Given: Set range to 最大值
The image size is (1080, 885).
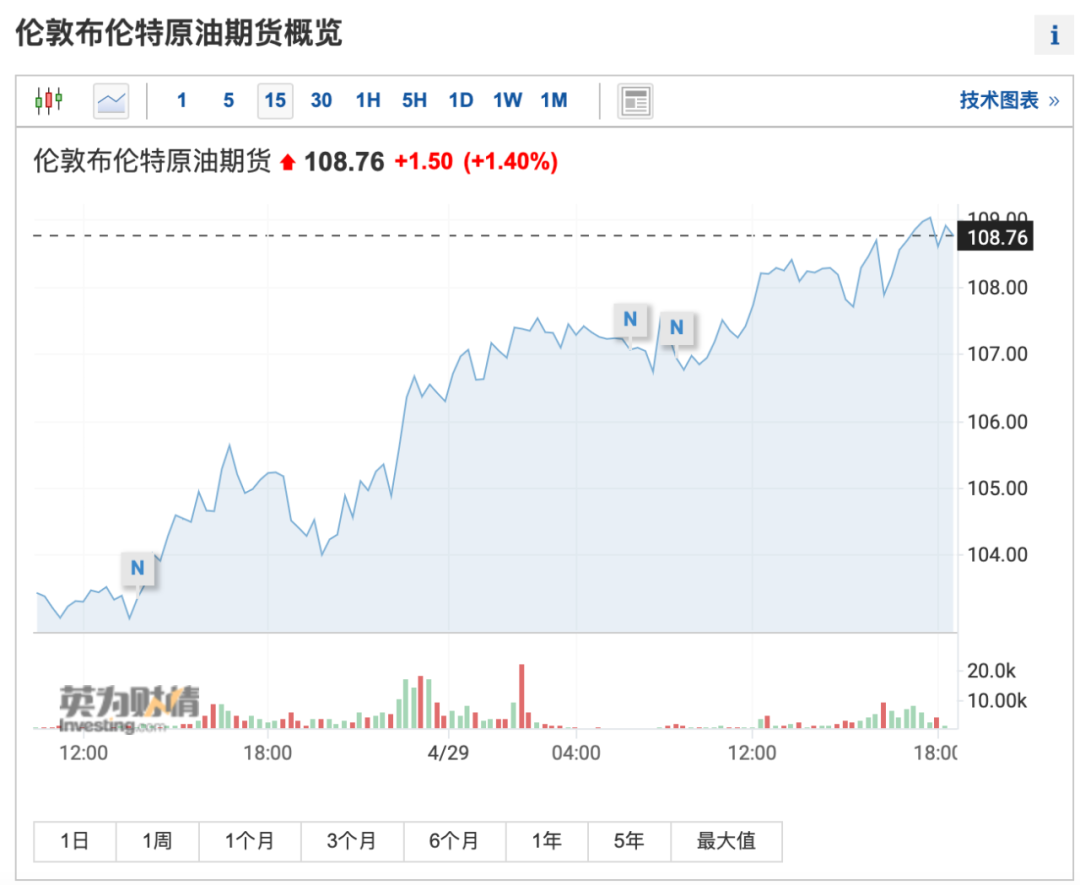Looking at the screenshot, I should click(x=726, y=841).
